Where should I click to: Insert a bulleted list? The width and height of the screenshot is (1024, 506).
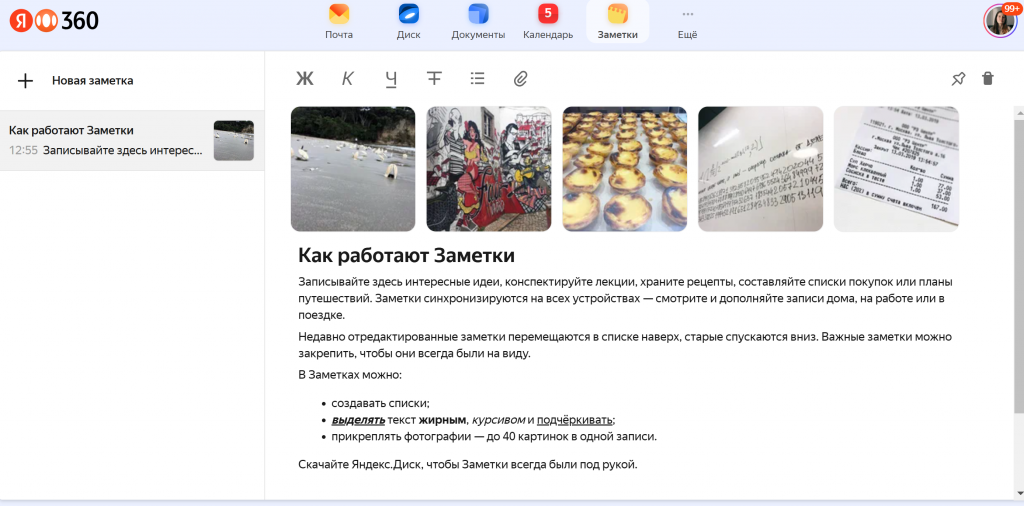tap(477, 79)
